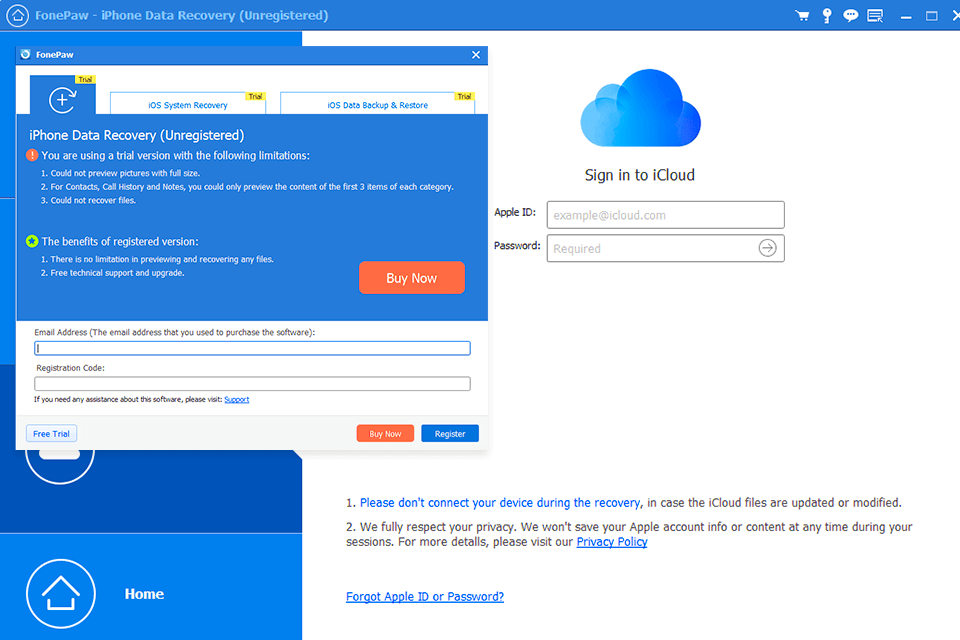Open registration via the key icon

coord(826,16)
